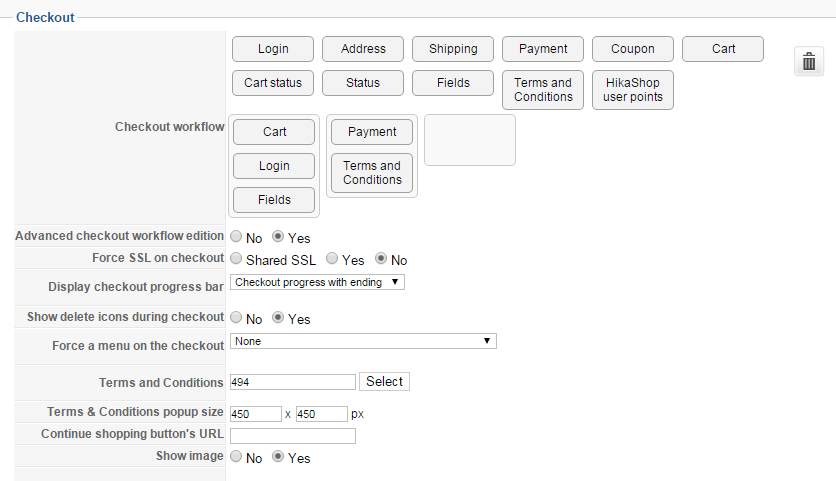Image resolution: width=836 pixels, height=481 pixels.
Task: Click the HikaShop user points block
Action: 633,89
